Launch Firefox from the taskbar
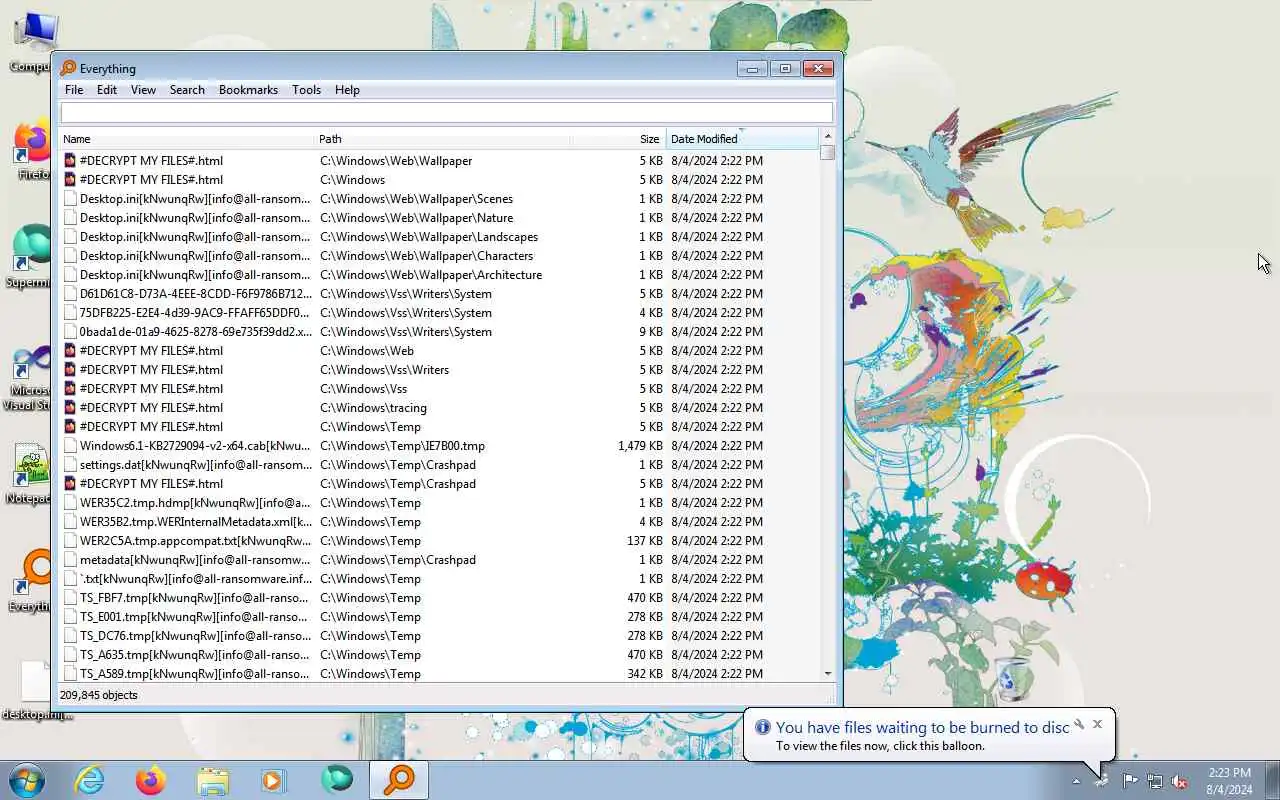The width and height of the screenshot is (1280, 800). point(151,780)
